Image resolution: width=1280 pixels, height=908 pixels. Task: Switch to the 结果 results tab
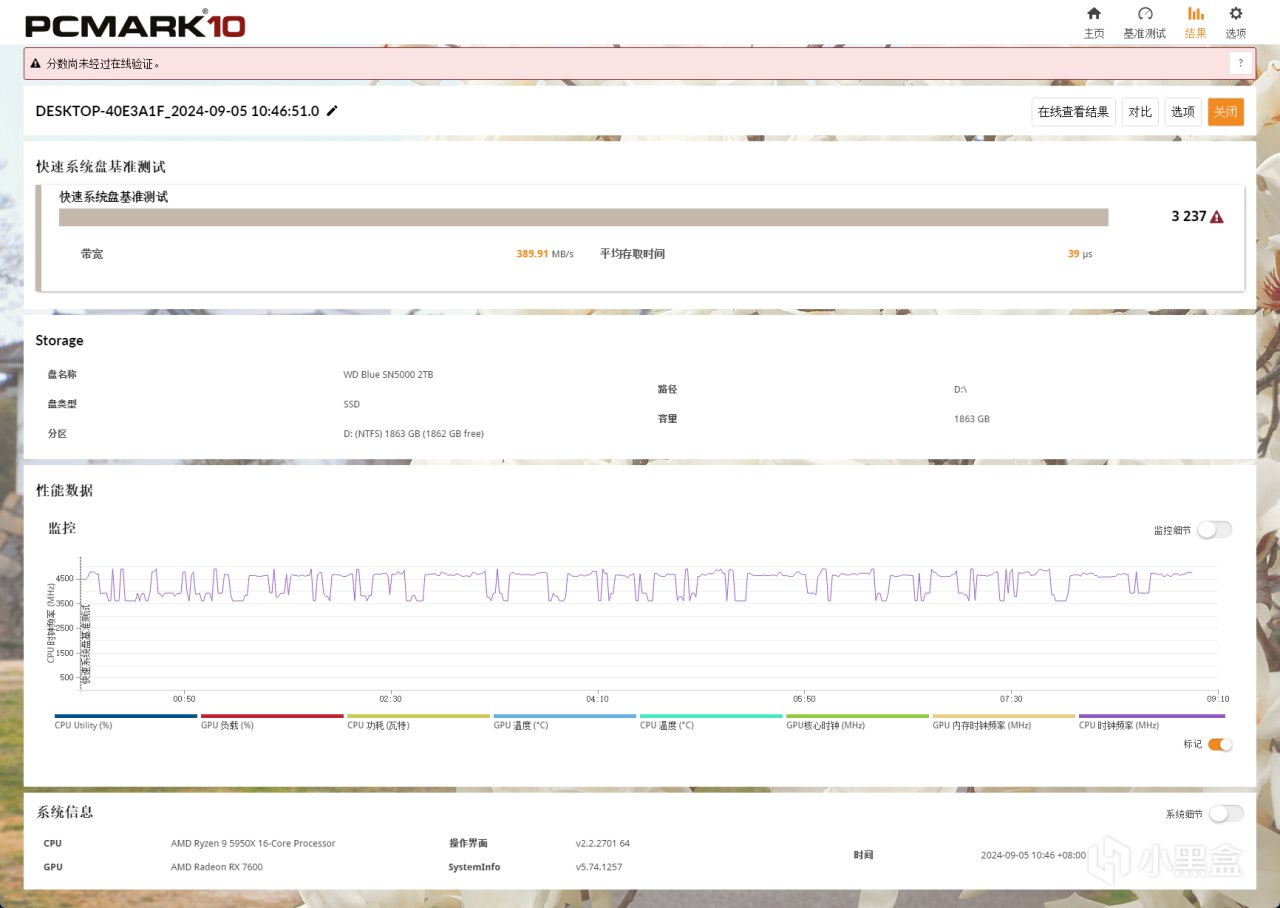pos(1195,22)
